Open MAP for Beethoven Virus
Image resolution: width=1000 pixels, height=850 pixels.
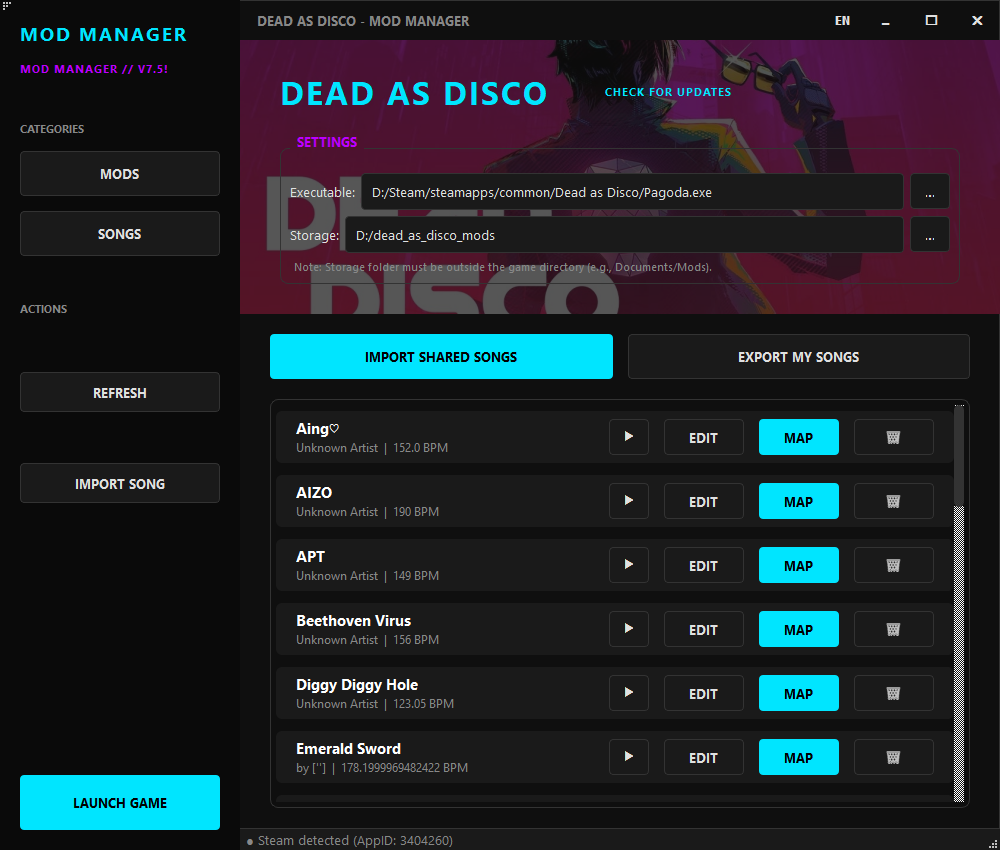click(x=798, y=629)
